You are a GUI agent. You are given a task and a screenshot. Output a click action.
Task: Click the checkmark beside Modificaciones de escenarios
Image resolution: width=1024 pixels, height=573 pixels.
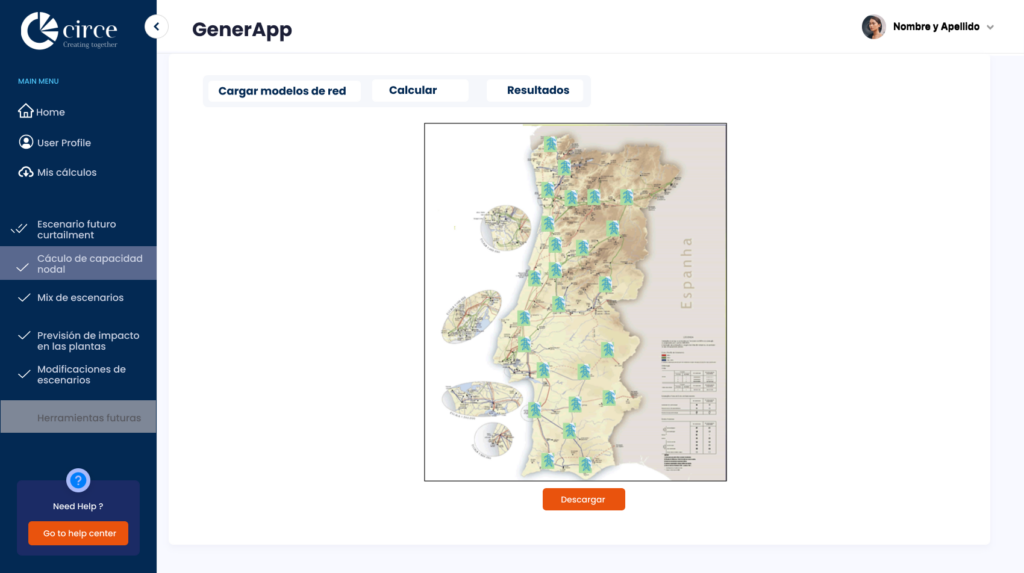tap(25, 374)
